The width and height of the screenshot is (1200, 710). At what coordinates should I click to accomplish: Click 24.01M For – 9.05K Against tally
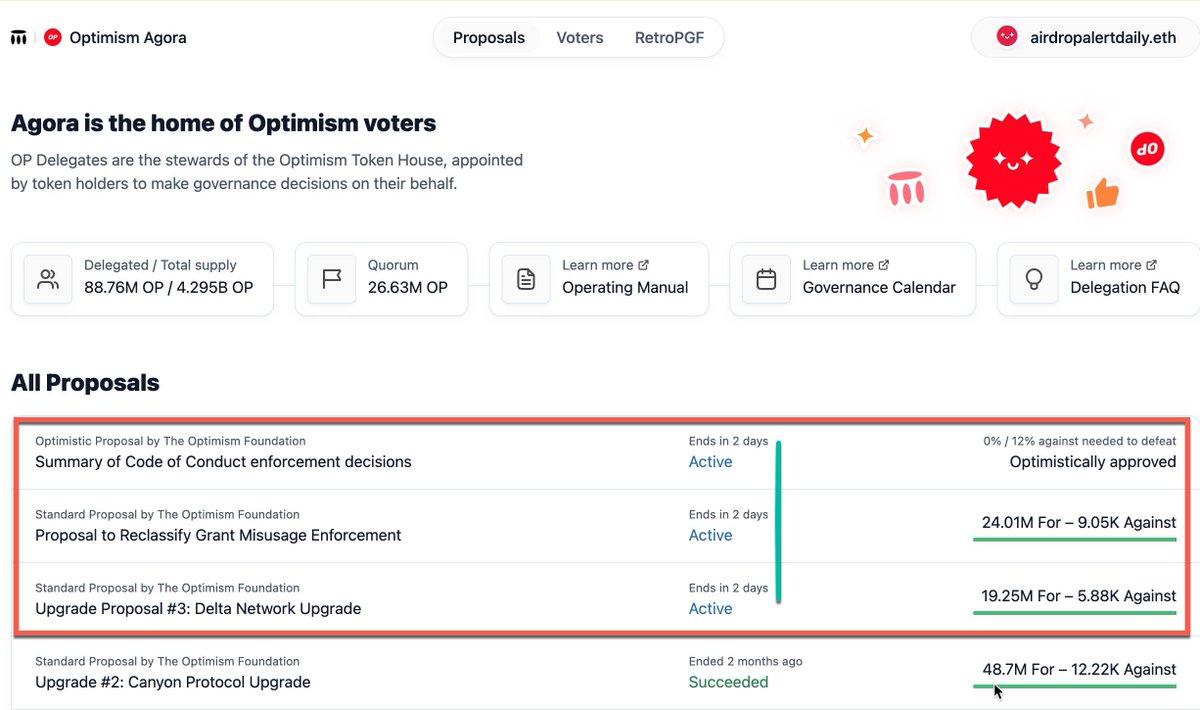[x=1079, y=522]
